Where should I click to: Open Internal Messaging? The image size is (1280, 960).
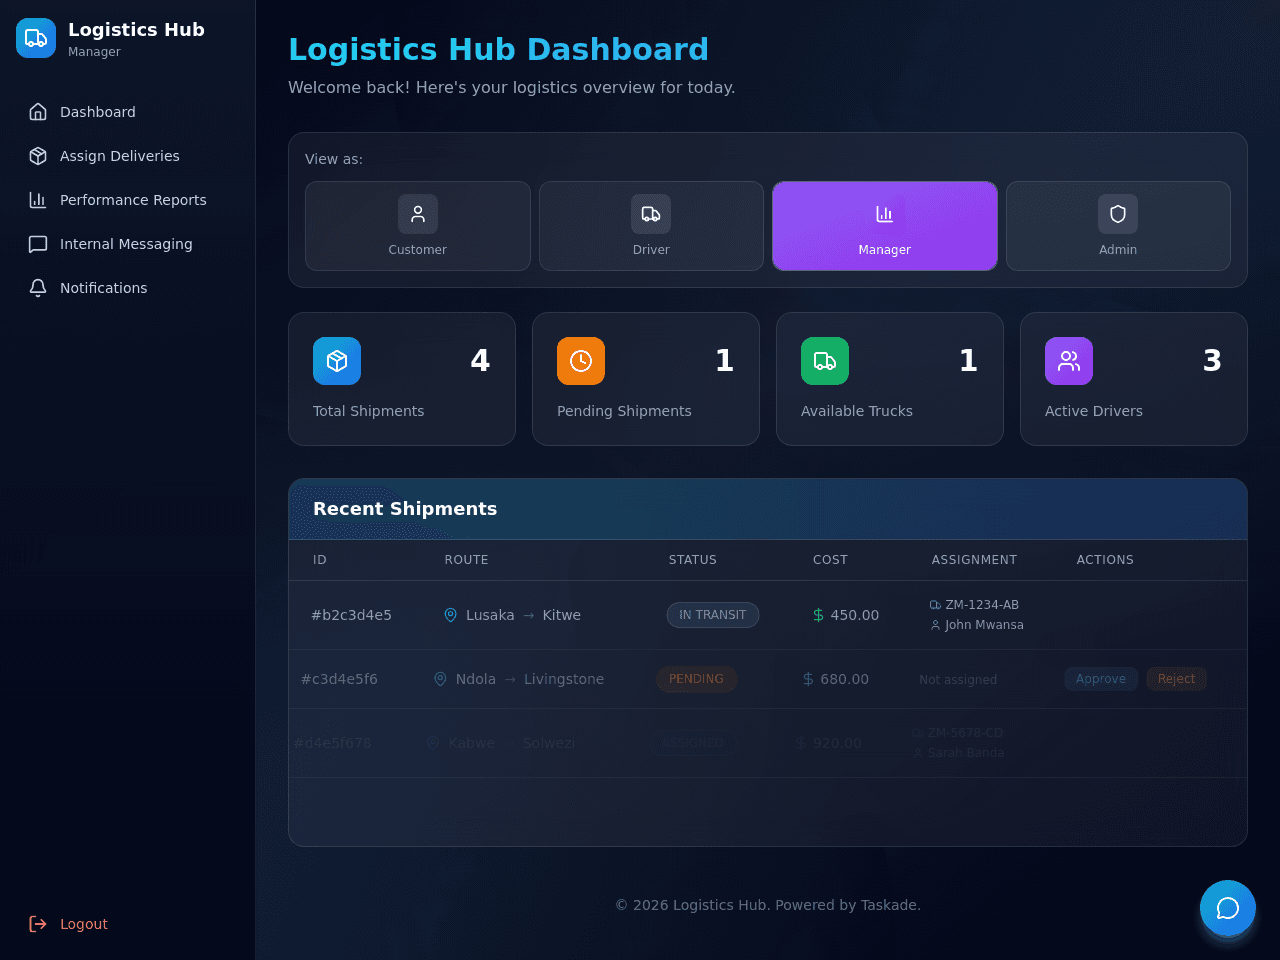tap(128, 244)
